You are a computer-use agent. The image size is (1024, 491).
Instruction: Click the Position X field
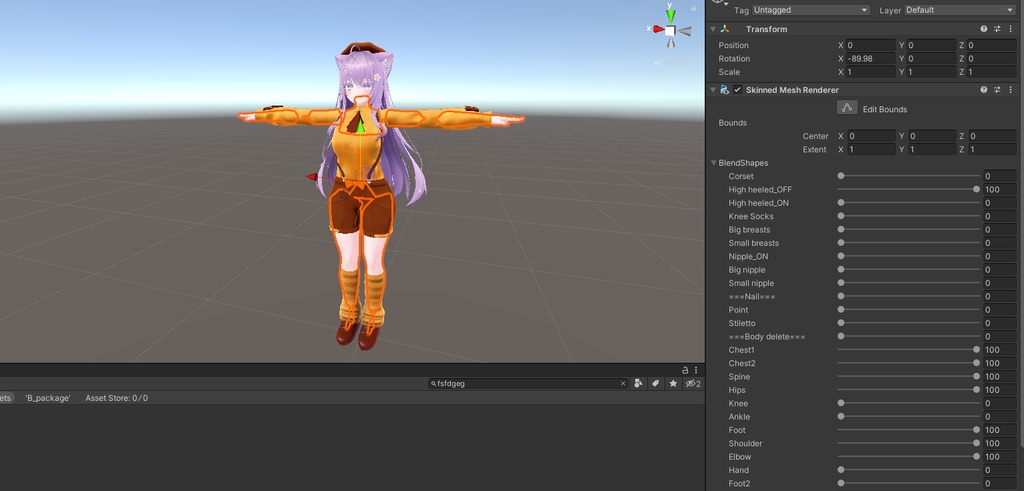click(871, 46)
